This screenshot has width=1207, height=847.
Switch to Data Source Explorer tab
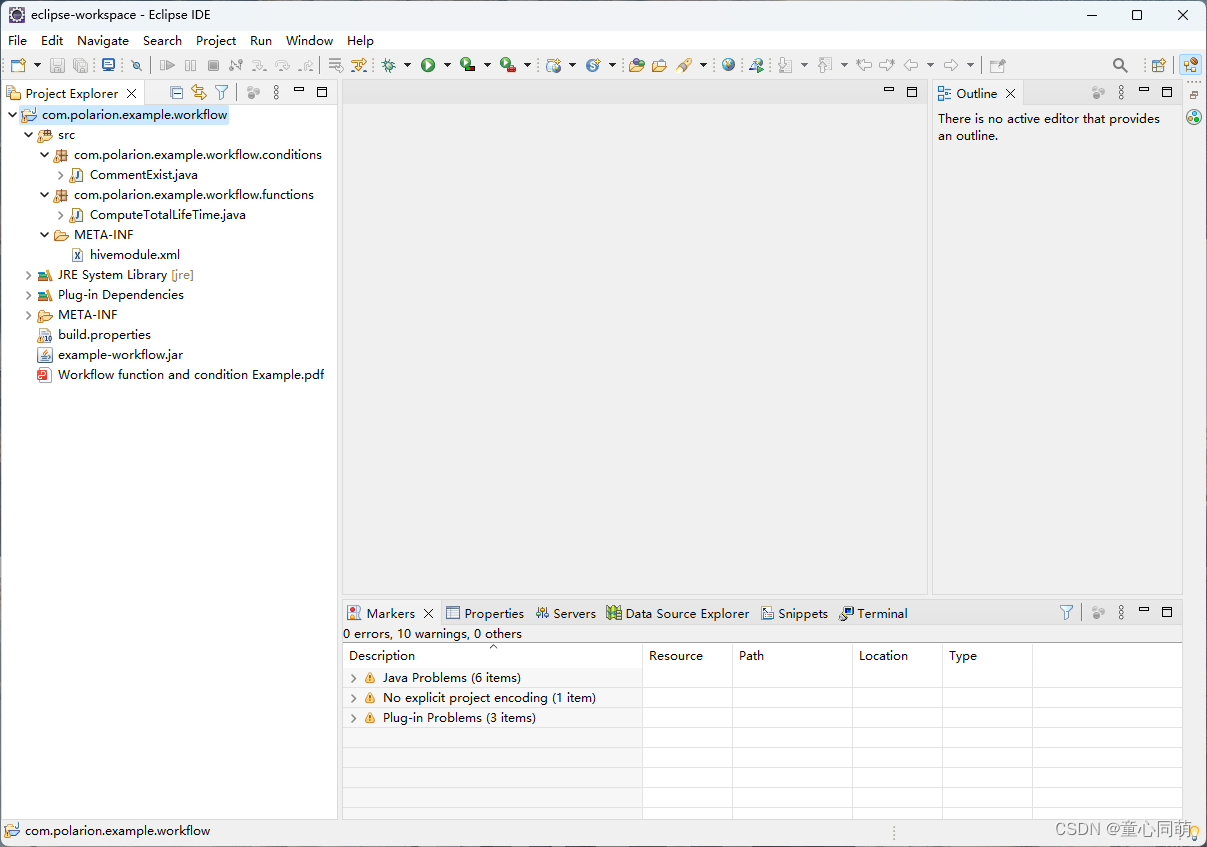677,613
